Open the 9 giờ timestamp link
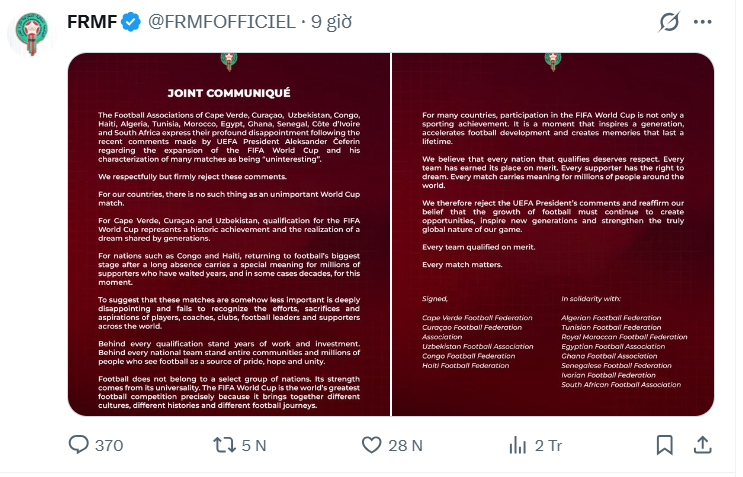Viewport: 743px width, 477px height. tap(331, 22)
